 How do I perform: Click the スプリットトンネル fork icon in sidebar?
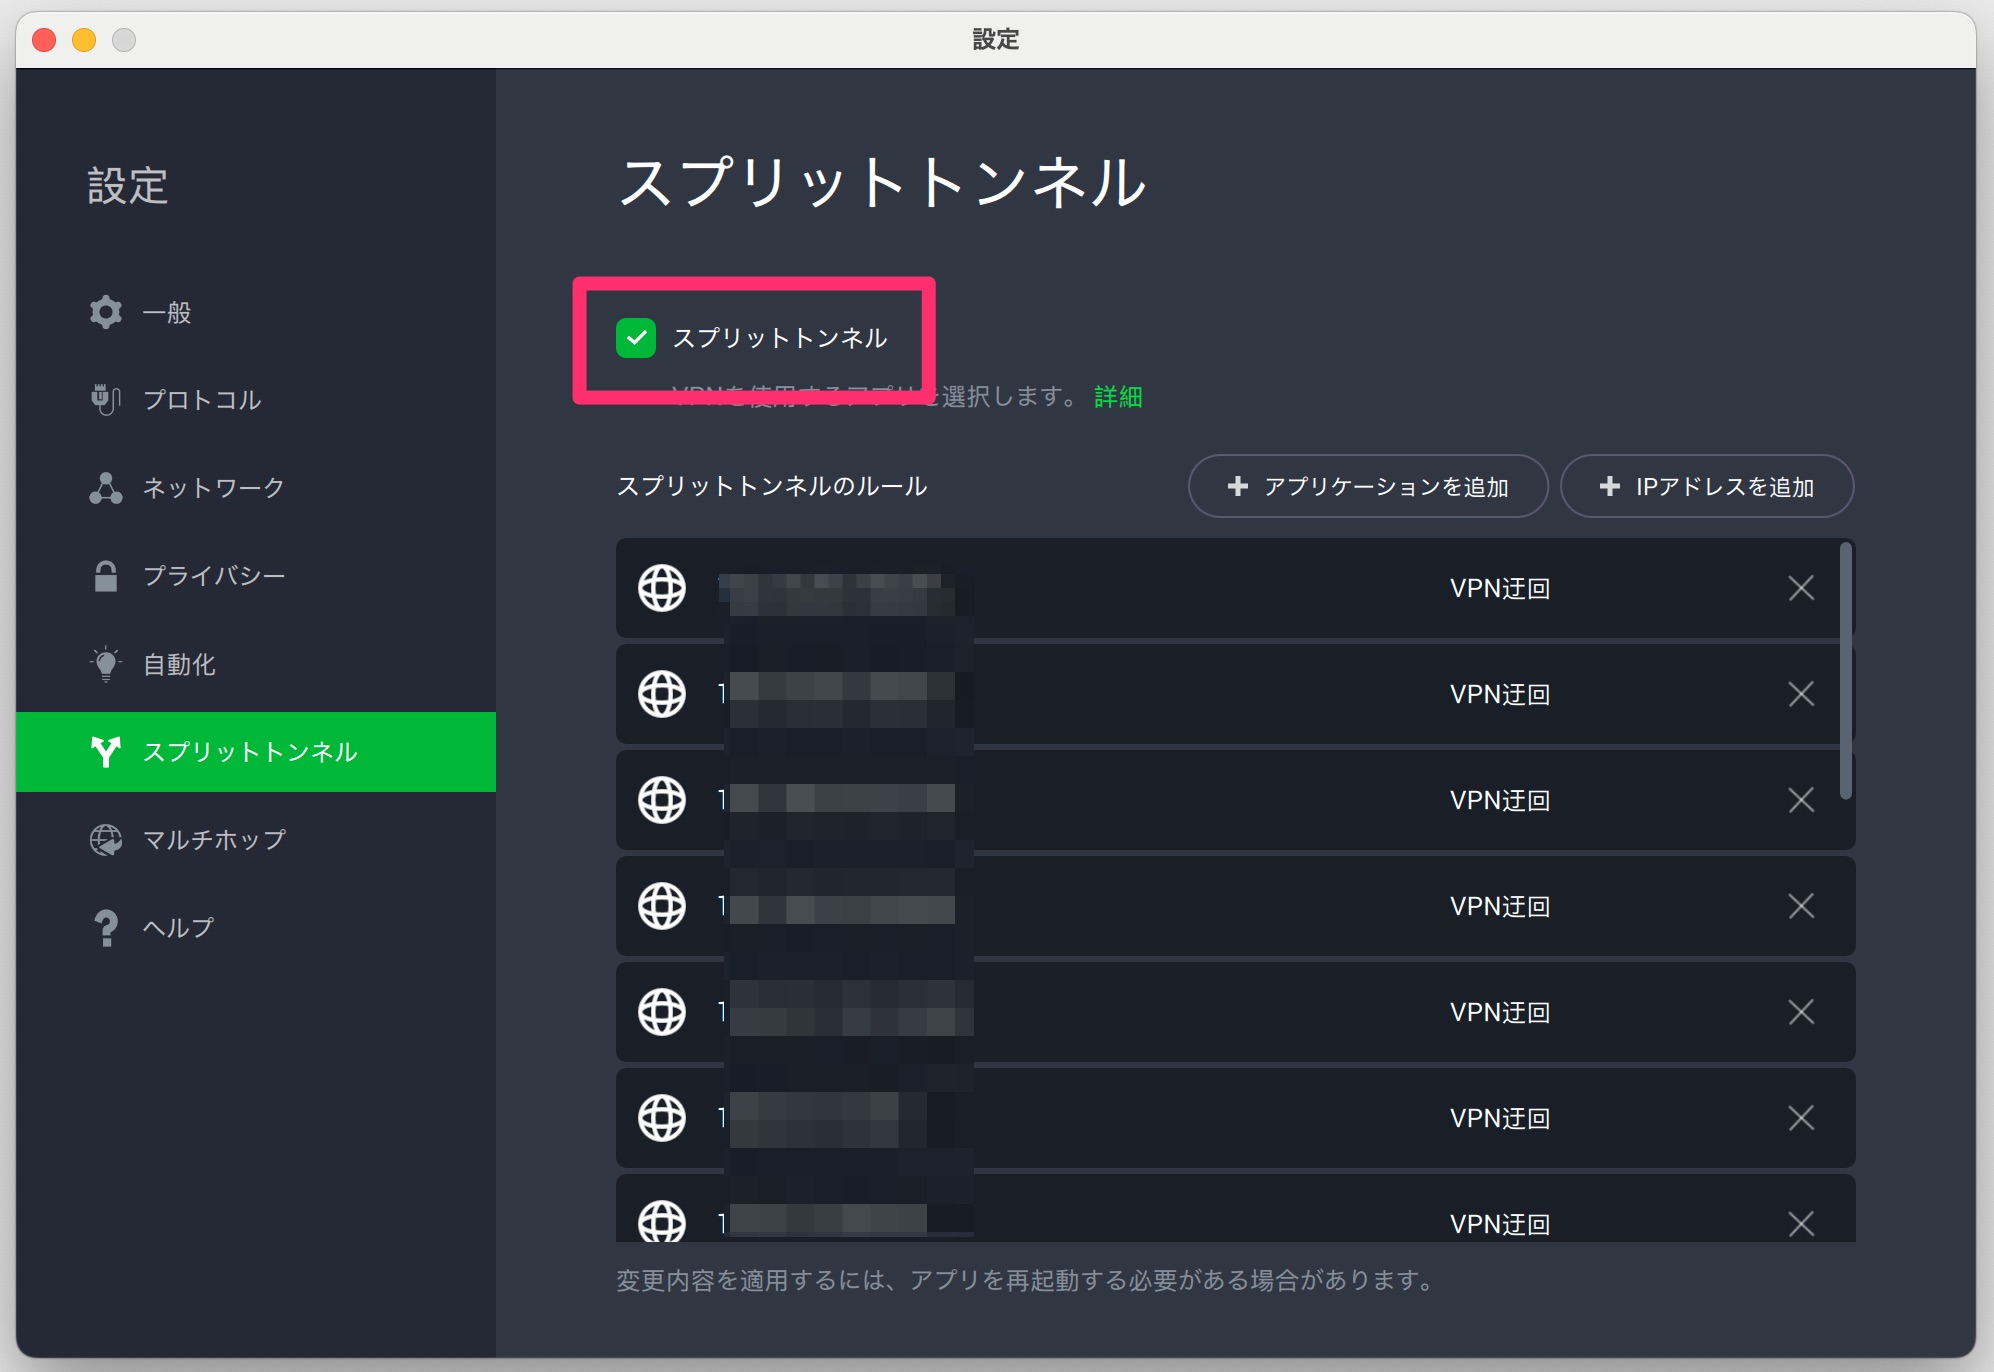pos(106,752)
